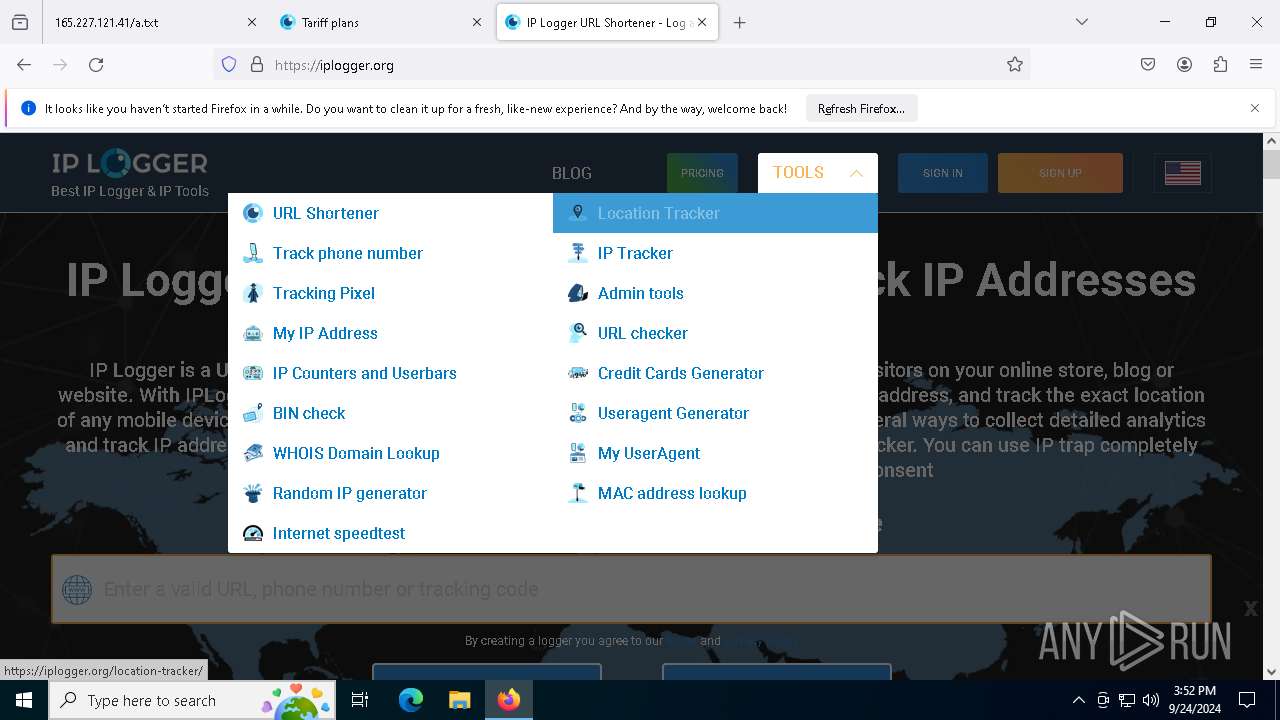Open the notifications action center

1247,700
